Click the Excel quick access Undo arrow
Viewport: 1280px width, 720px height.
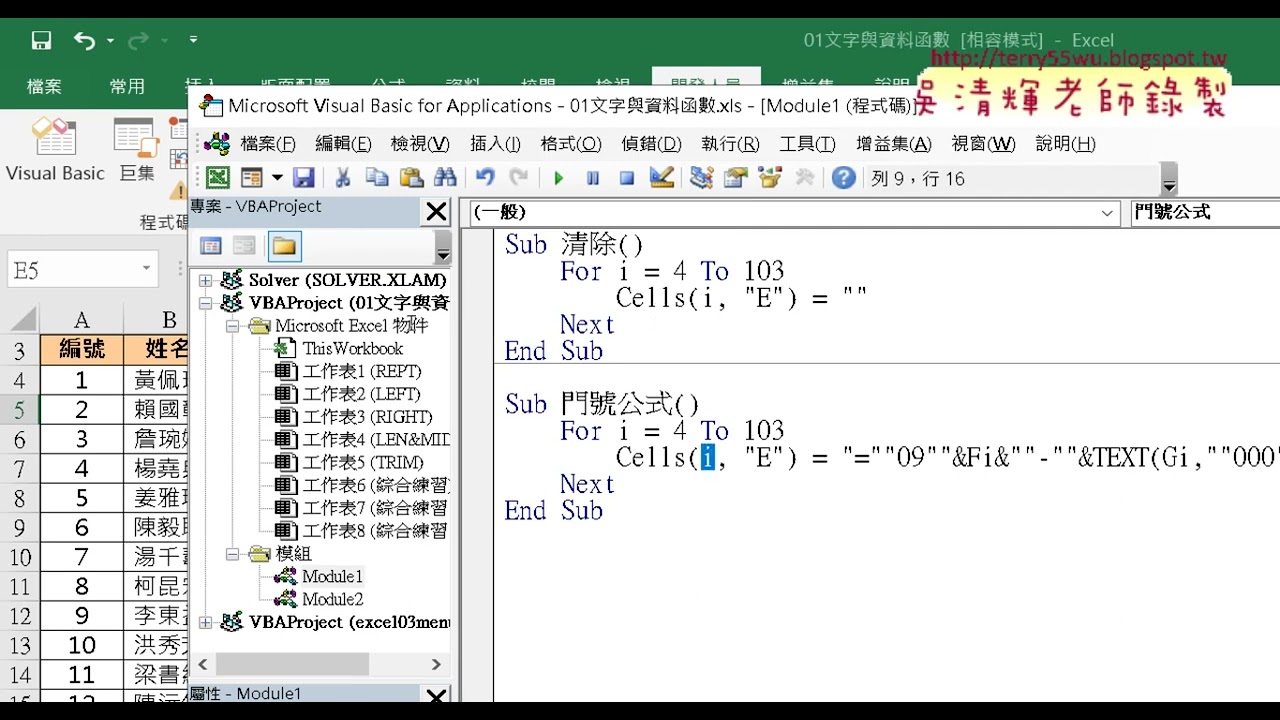[84, 41]
